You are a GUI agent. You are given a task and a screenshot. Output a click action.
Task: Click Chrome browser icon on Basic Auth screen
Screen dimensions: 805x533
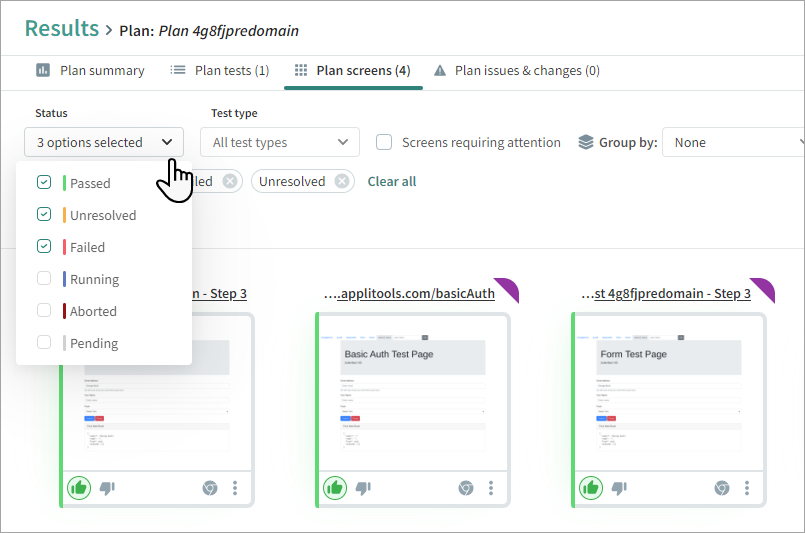pos(465,488)
